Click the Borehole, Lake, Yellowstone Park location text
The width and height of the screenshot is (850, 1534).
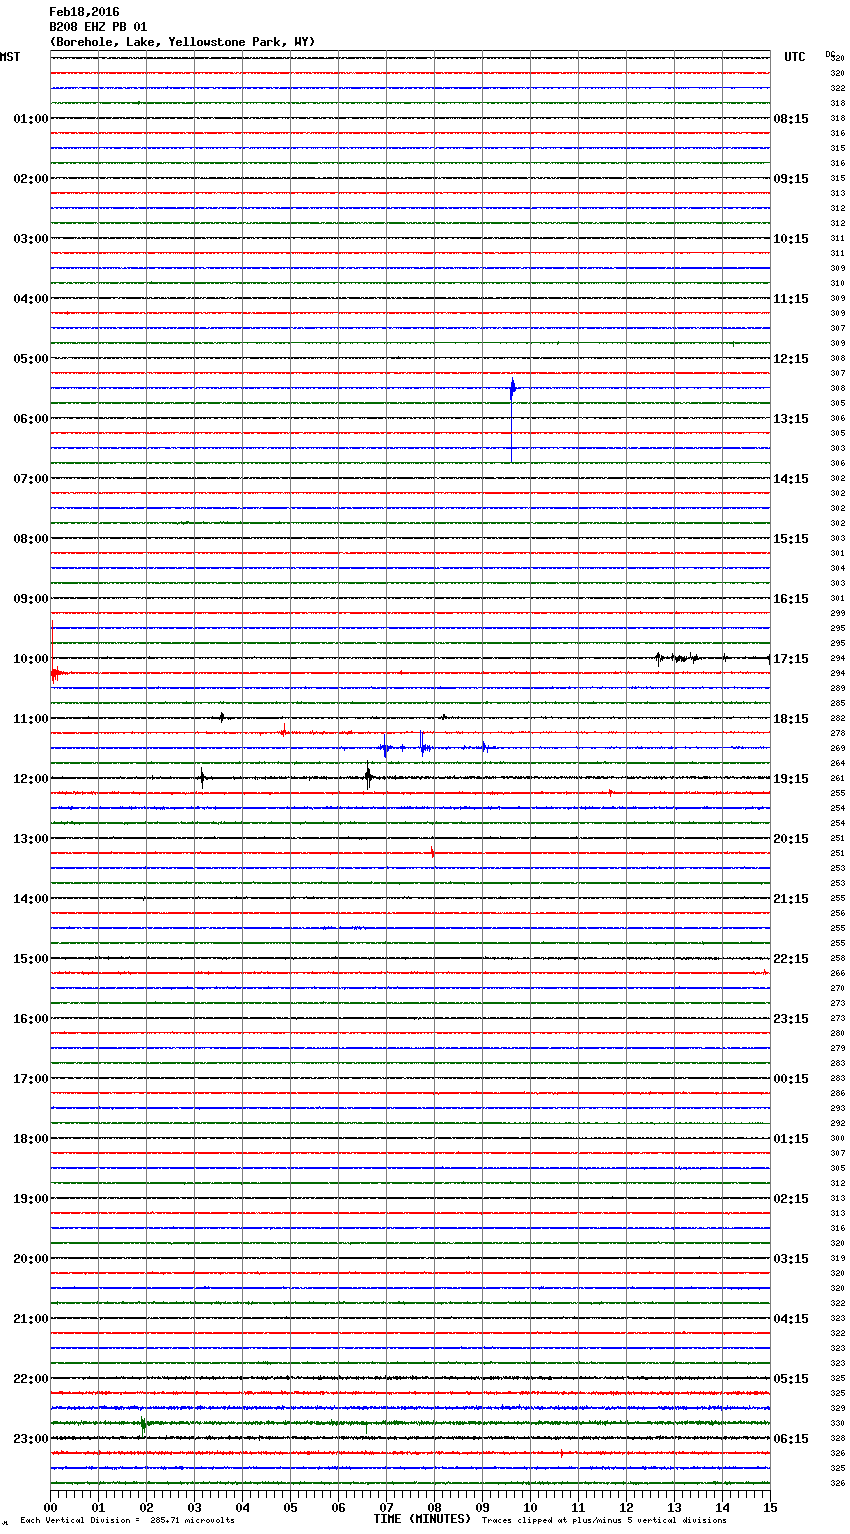coord(182,42)
